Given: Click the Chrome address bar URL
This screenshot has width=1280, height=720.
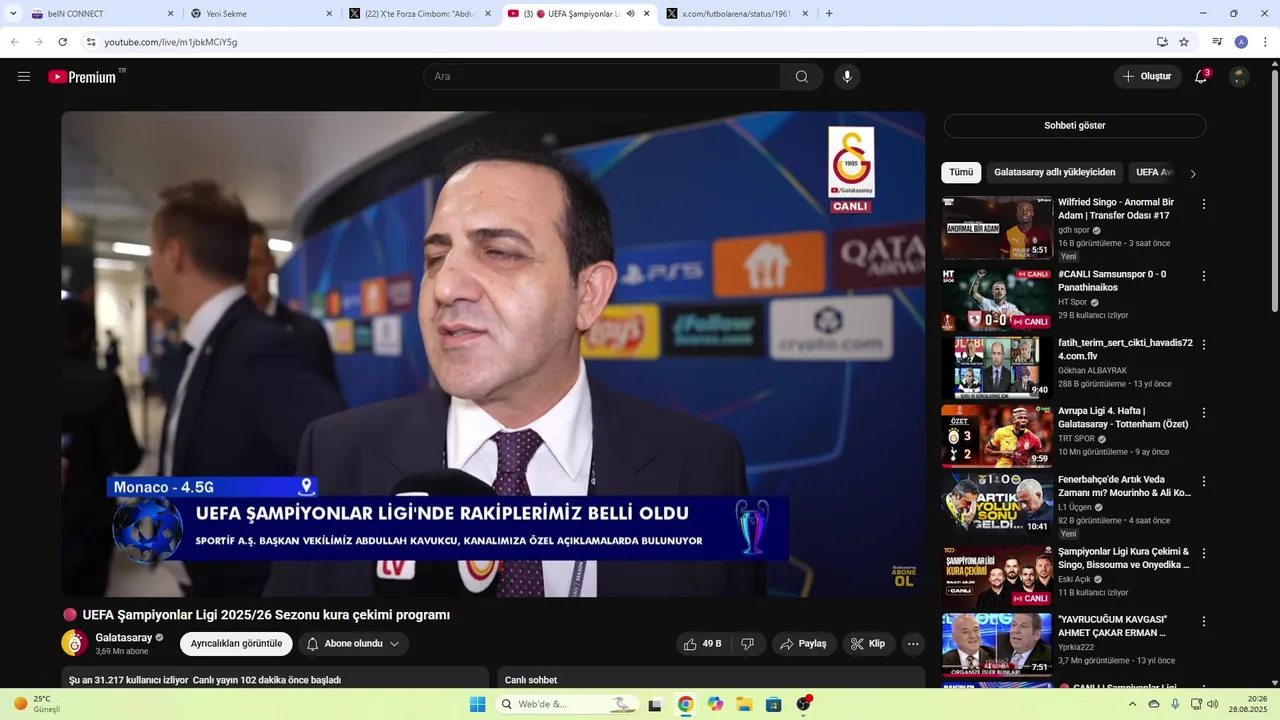Looking at the screenshot, I should [171, 42].
